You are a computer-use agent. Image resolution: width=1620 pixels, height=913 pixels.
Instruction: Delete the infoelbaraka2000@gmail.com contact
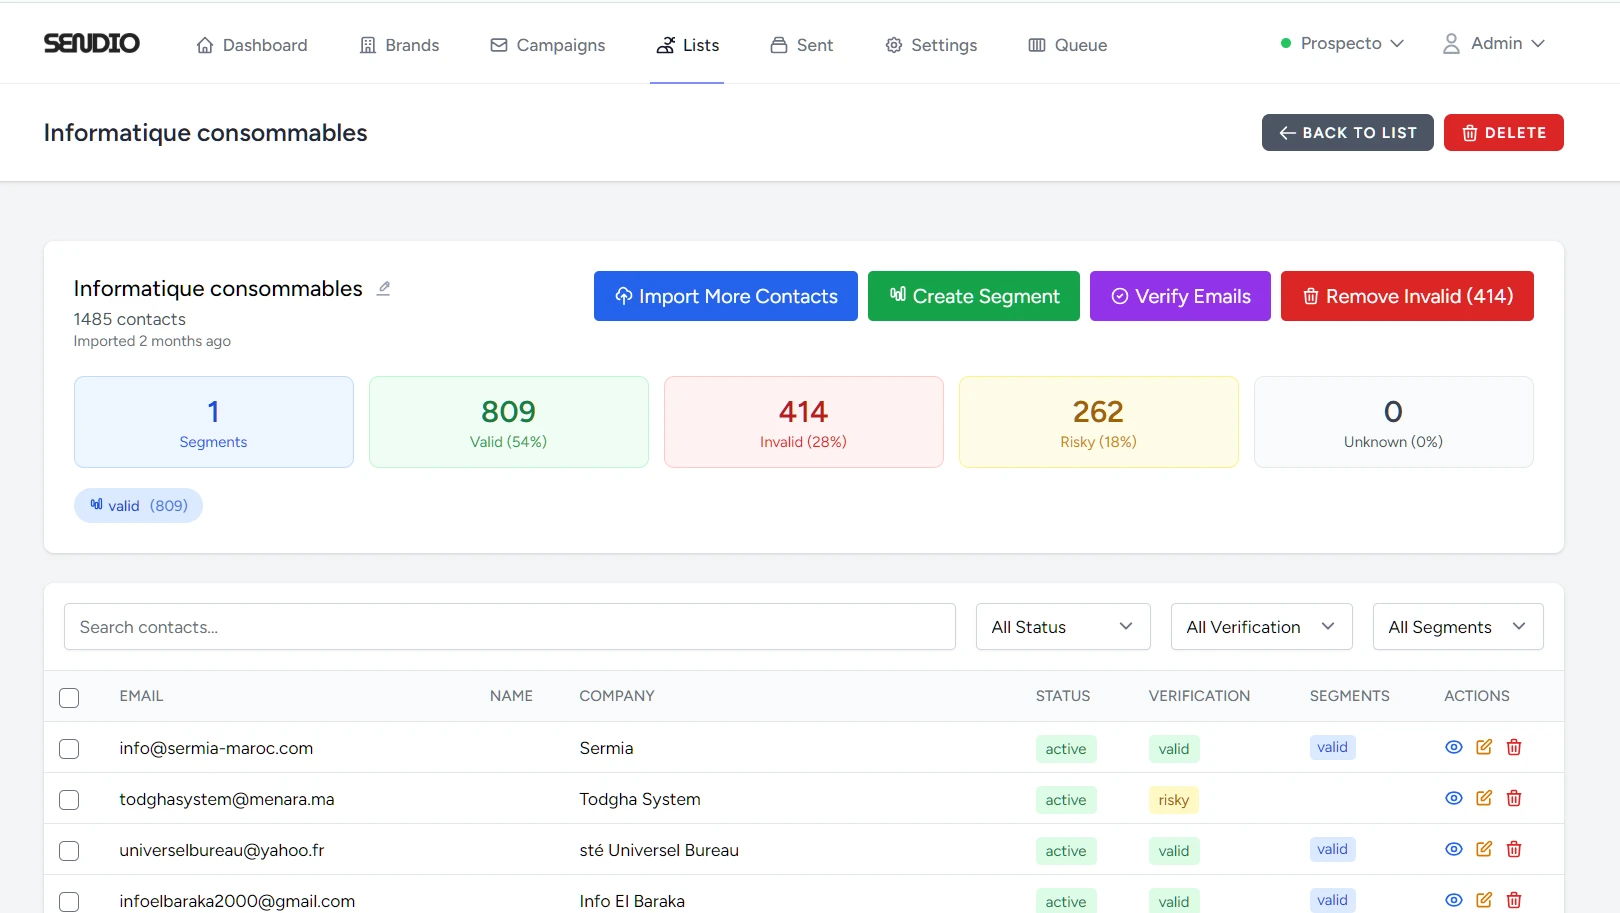click(1514, 900)
